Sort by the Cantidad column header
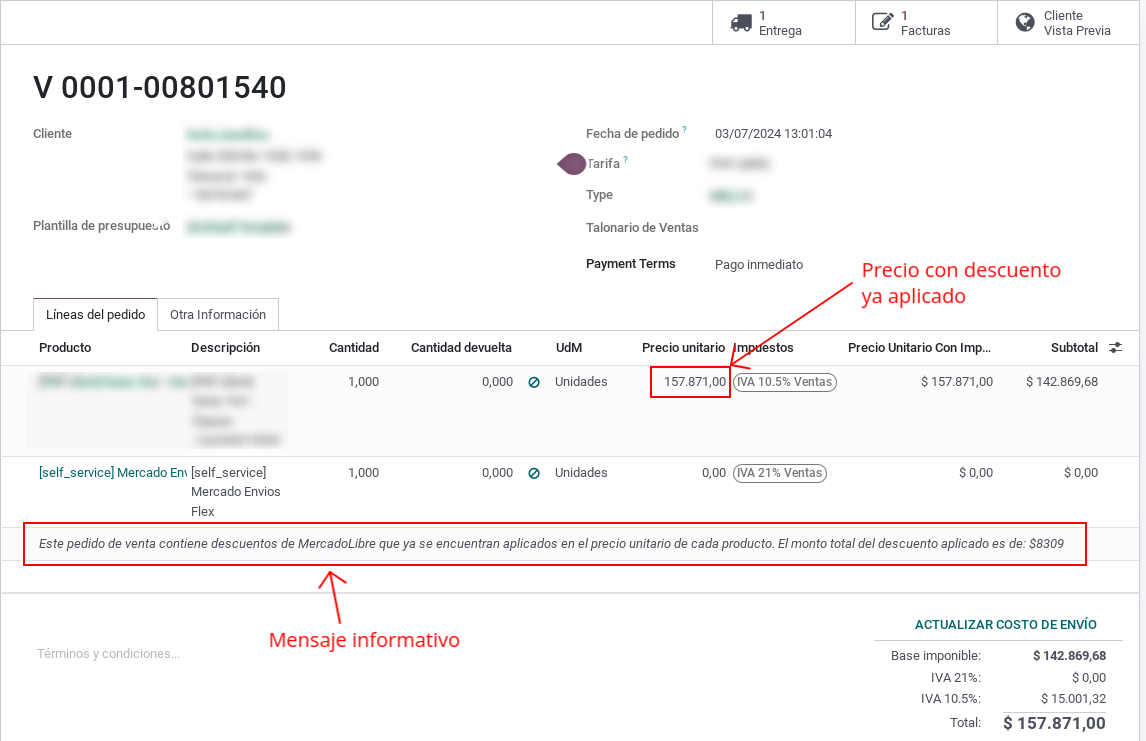1146x741 pixels. [x=354, y=348]
